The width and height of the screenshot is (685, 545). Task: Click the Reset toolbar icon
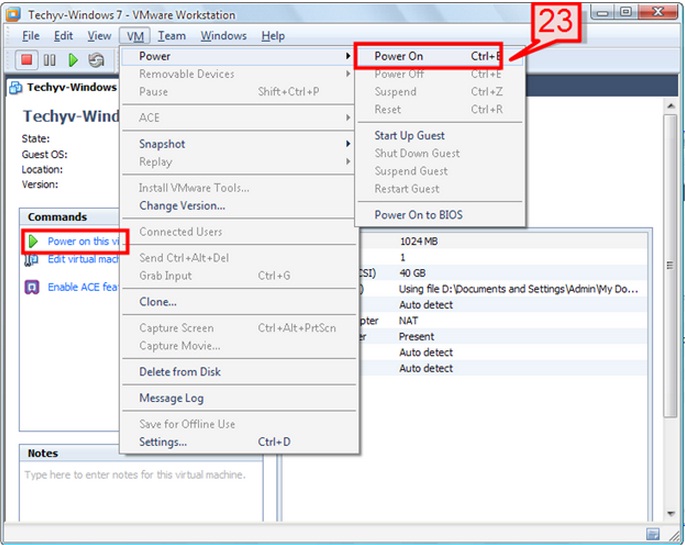pos(96,60)
